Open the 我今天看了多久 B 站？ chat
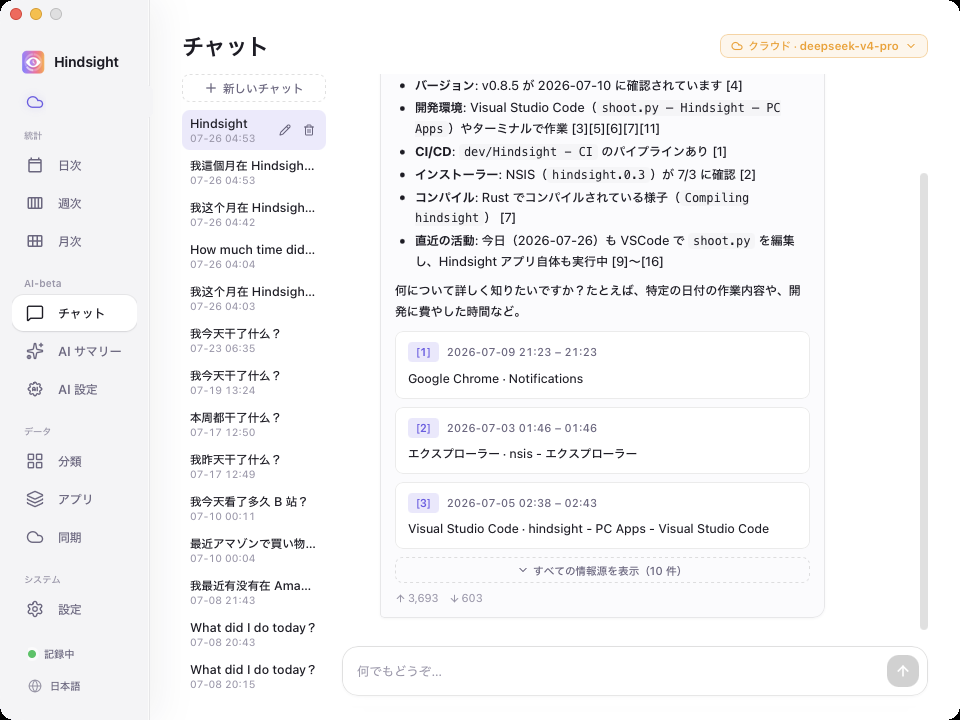Screen dimensions: 960x720 pyautogui.click(x=253, y=508)
